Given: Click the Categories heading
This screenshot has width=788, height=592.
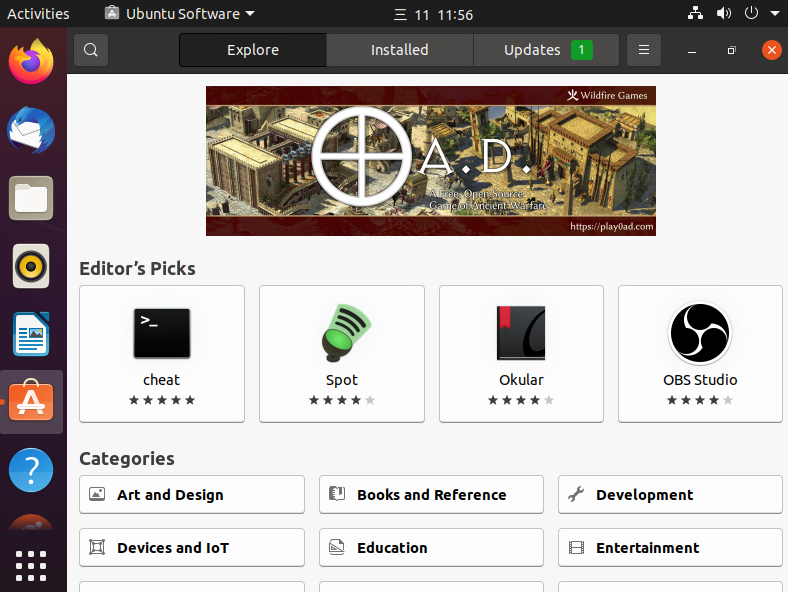Looking at the screenshot, I should click(x=127, y=458).
